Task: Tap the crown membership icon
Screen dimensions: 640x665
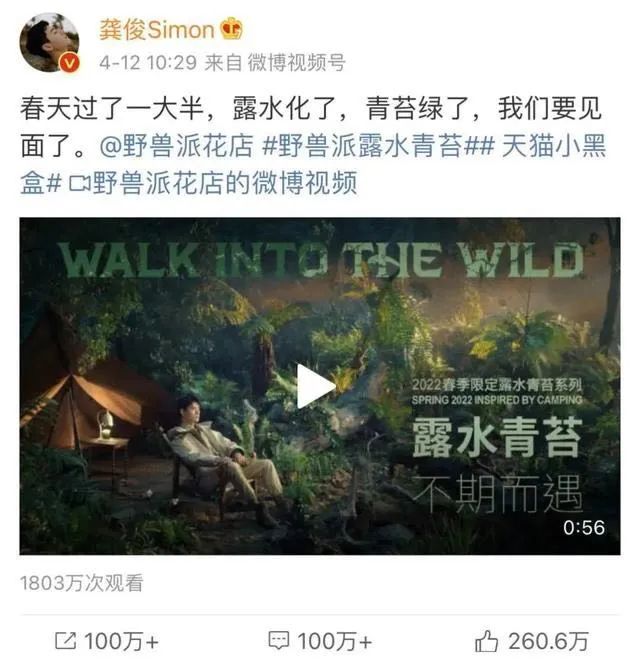Action: coord(231,29)
